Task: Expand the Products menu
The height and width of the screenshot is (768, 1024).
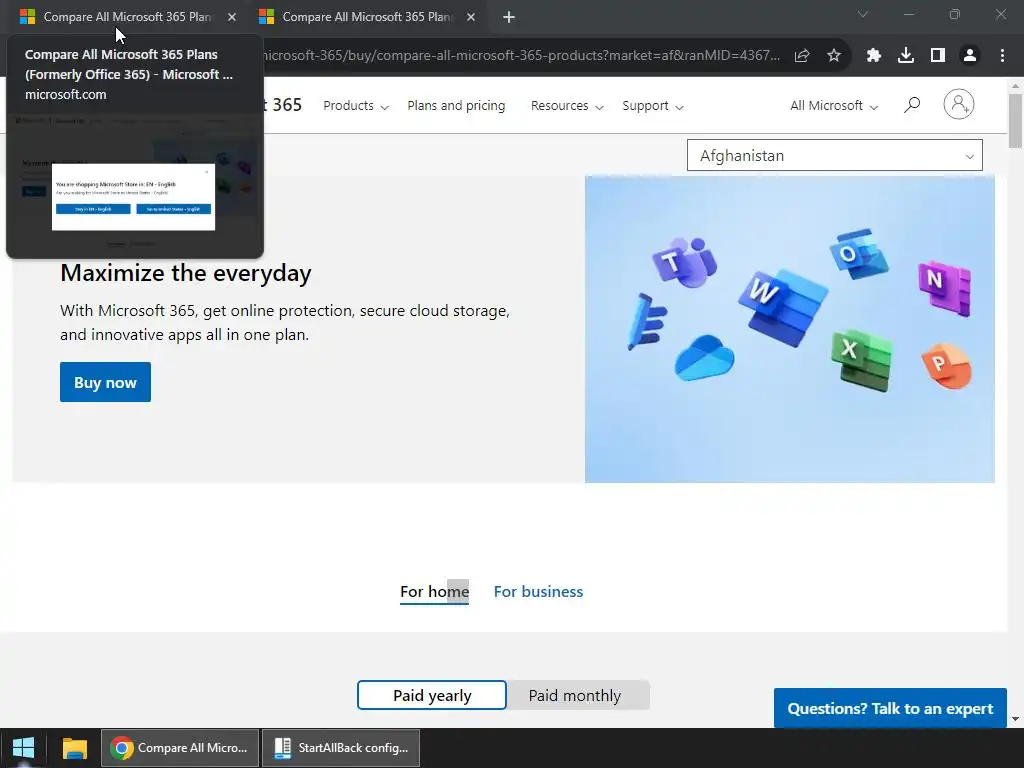Action: pos(356,106)
